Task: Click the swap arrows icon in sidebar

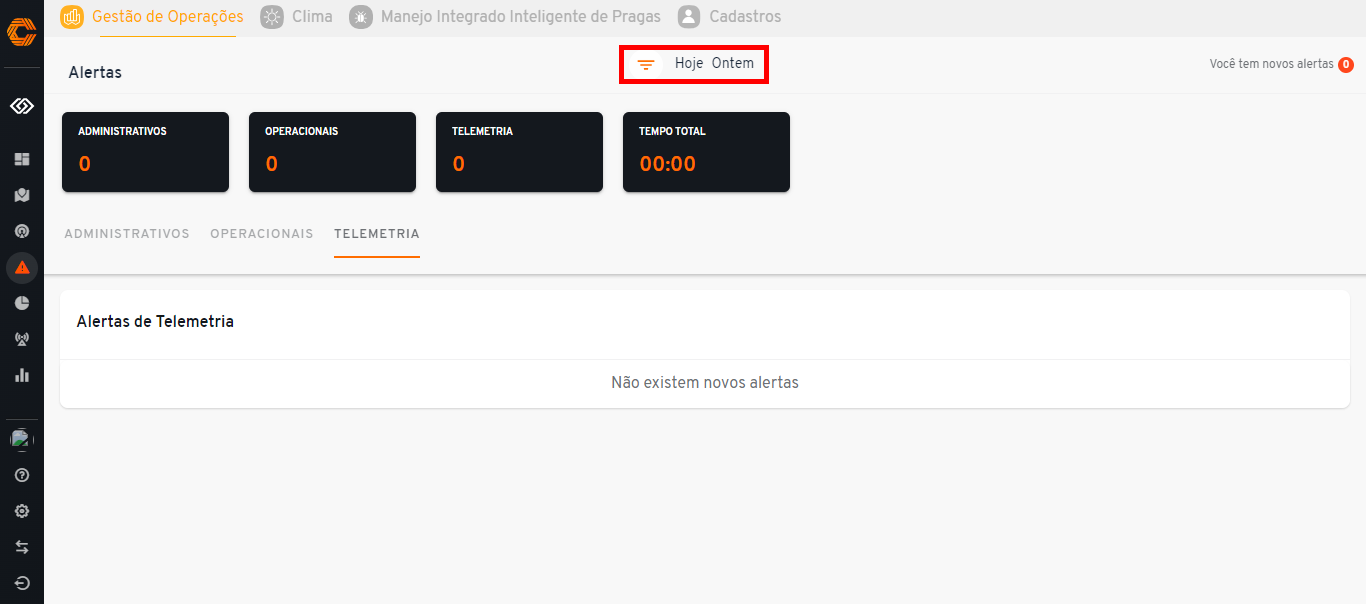Action: pos(22,547)
